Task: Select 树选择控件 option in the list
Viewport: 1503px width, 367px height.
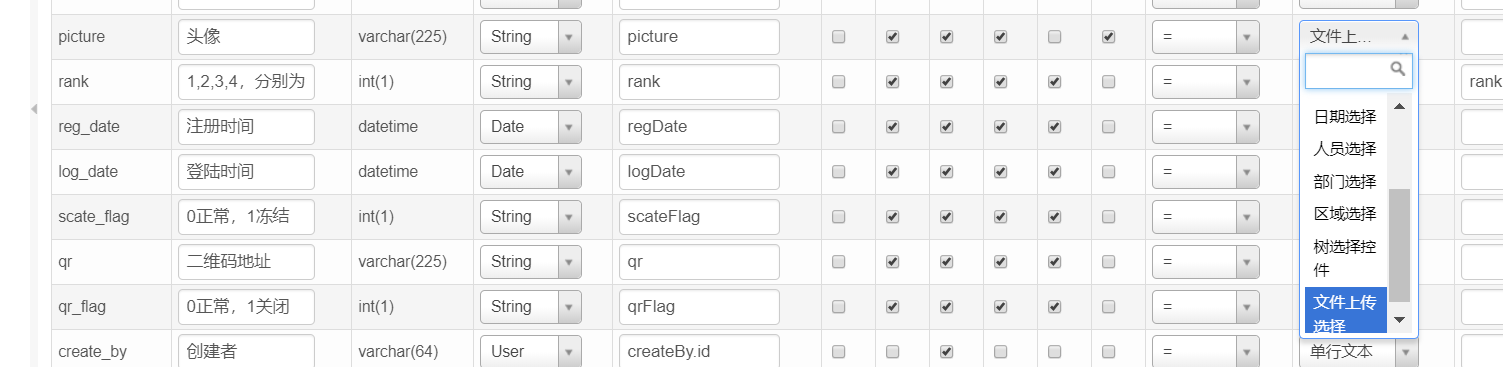Action: tap(1345, 258)
